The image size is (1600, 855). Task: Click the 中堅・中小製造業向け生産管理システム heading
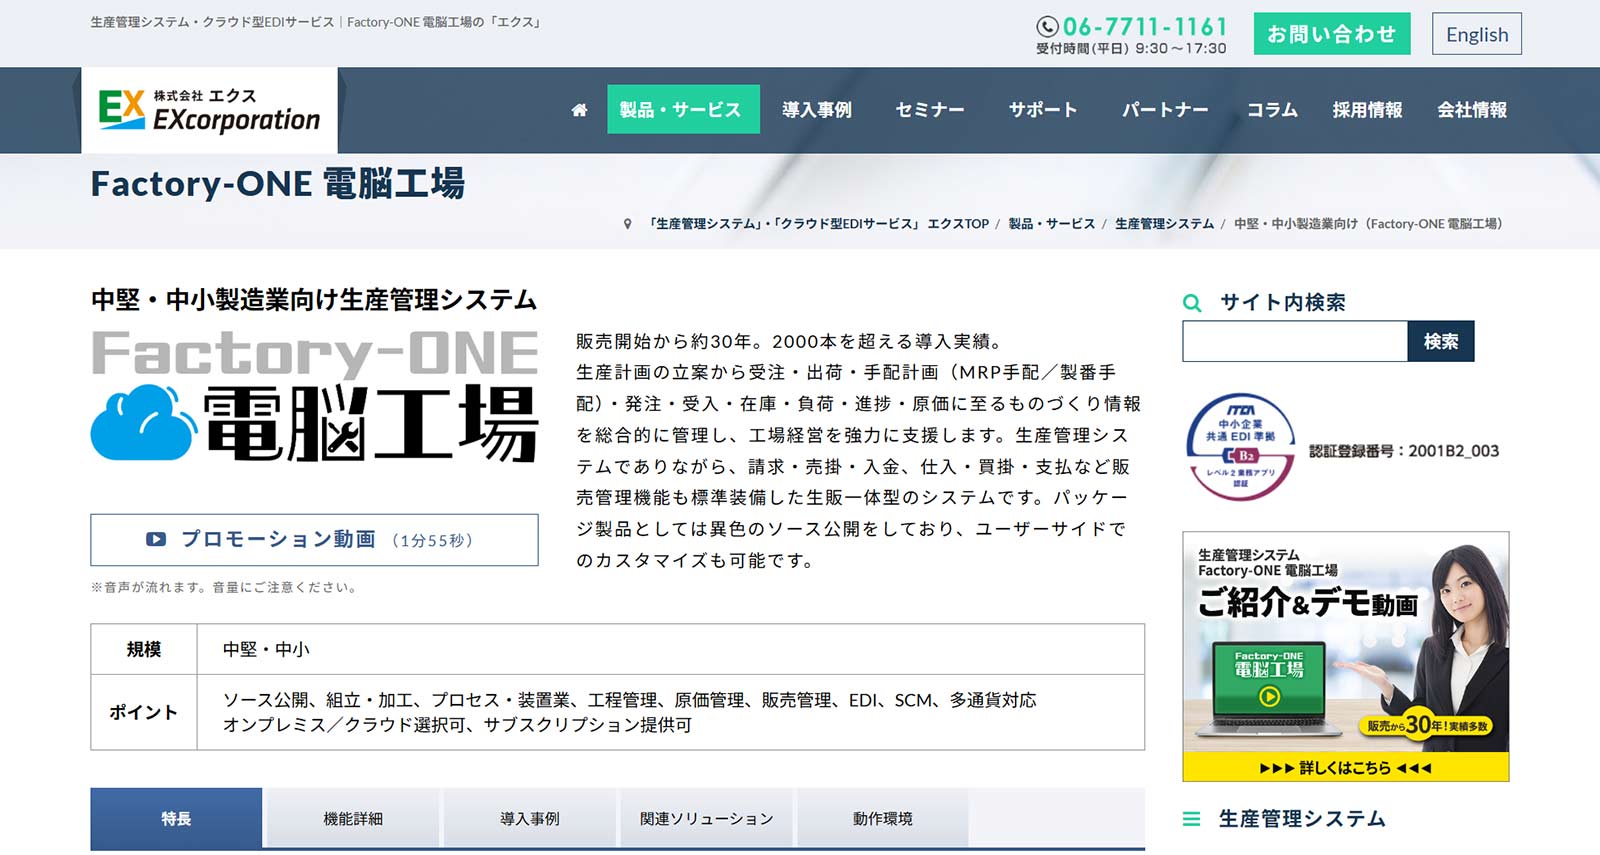click(314, 300)
